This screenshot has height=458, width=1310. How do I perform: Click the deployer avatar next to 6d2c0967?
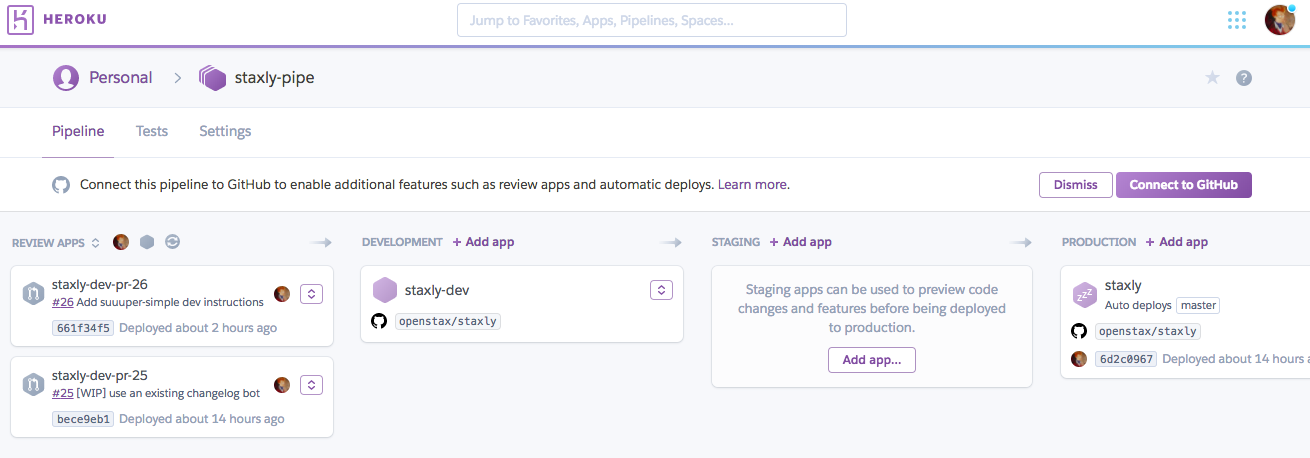pos(1079,359)
